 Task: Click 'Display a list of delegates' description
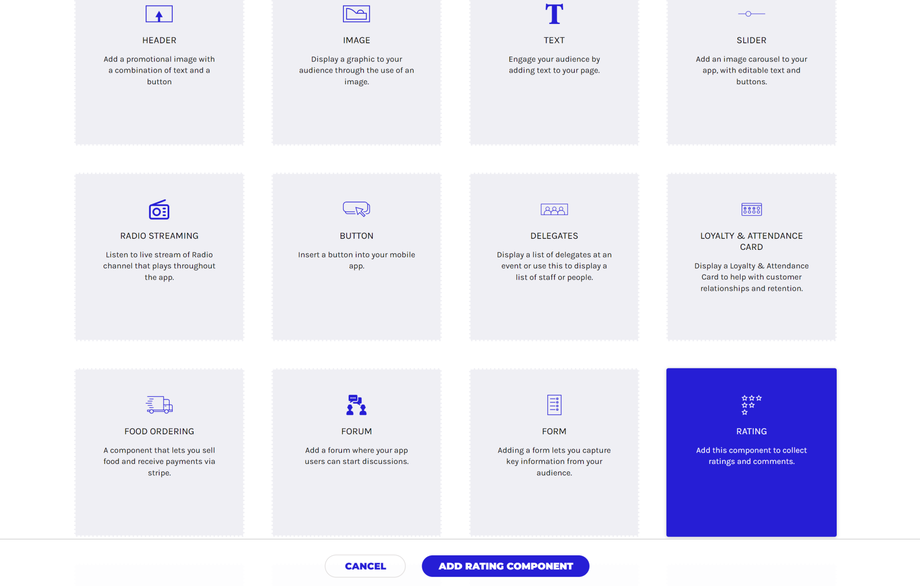(x=554, y=266)
